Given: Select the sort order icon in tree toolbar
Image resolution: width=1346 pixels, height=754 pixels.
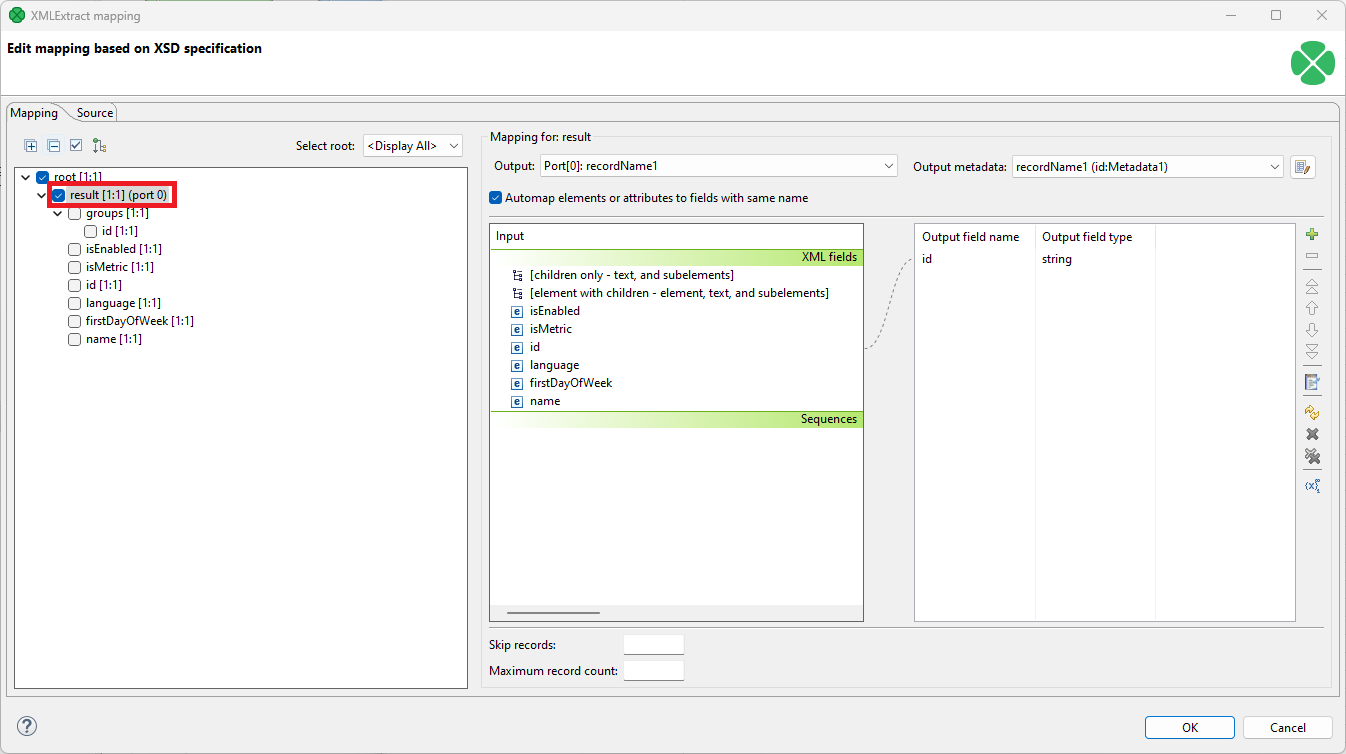Looking at the screenshot, I should coord(99,145).
